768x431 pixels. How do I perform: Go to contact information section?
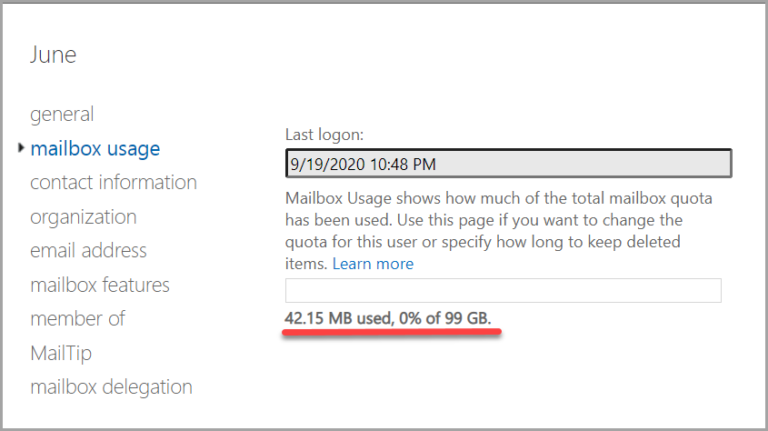pyautogui.click(x=113, y=182)
